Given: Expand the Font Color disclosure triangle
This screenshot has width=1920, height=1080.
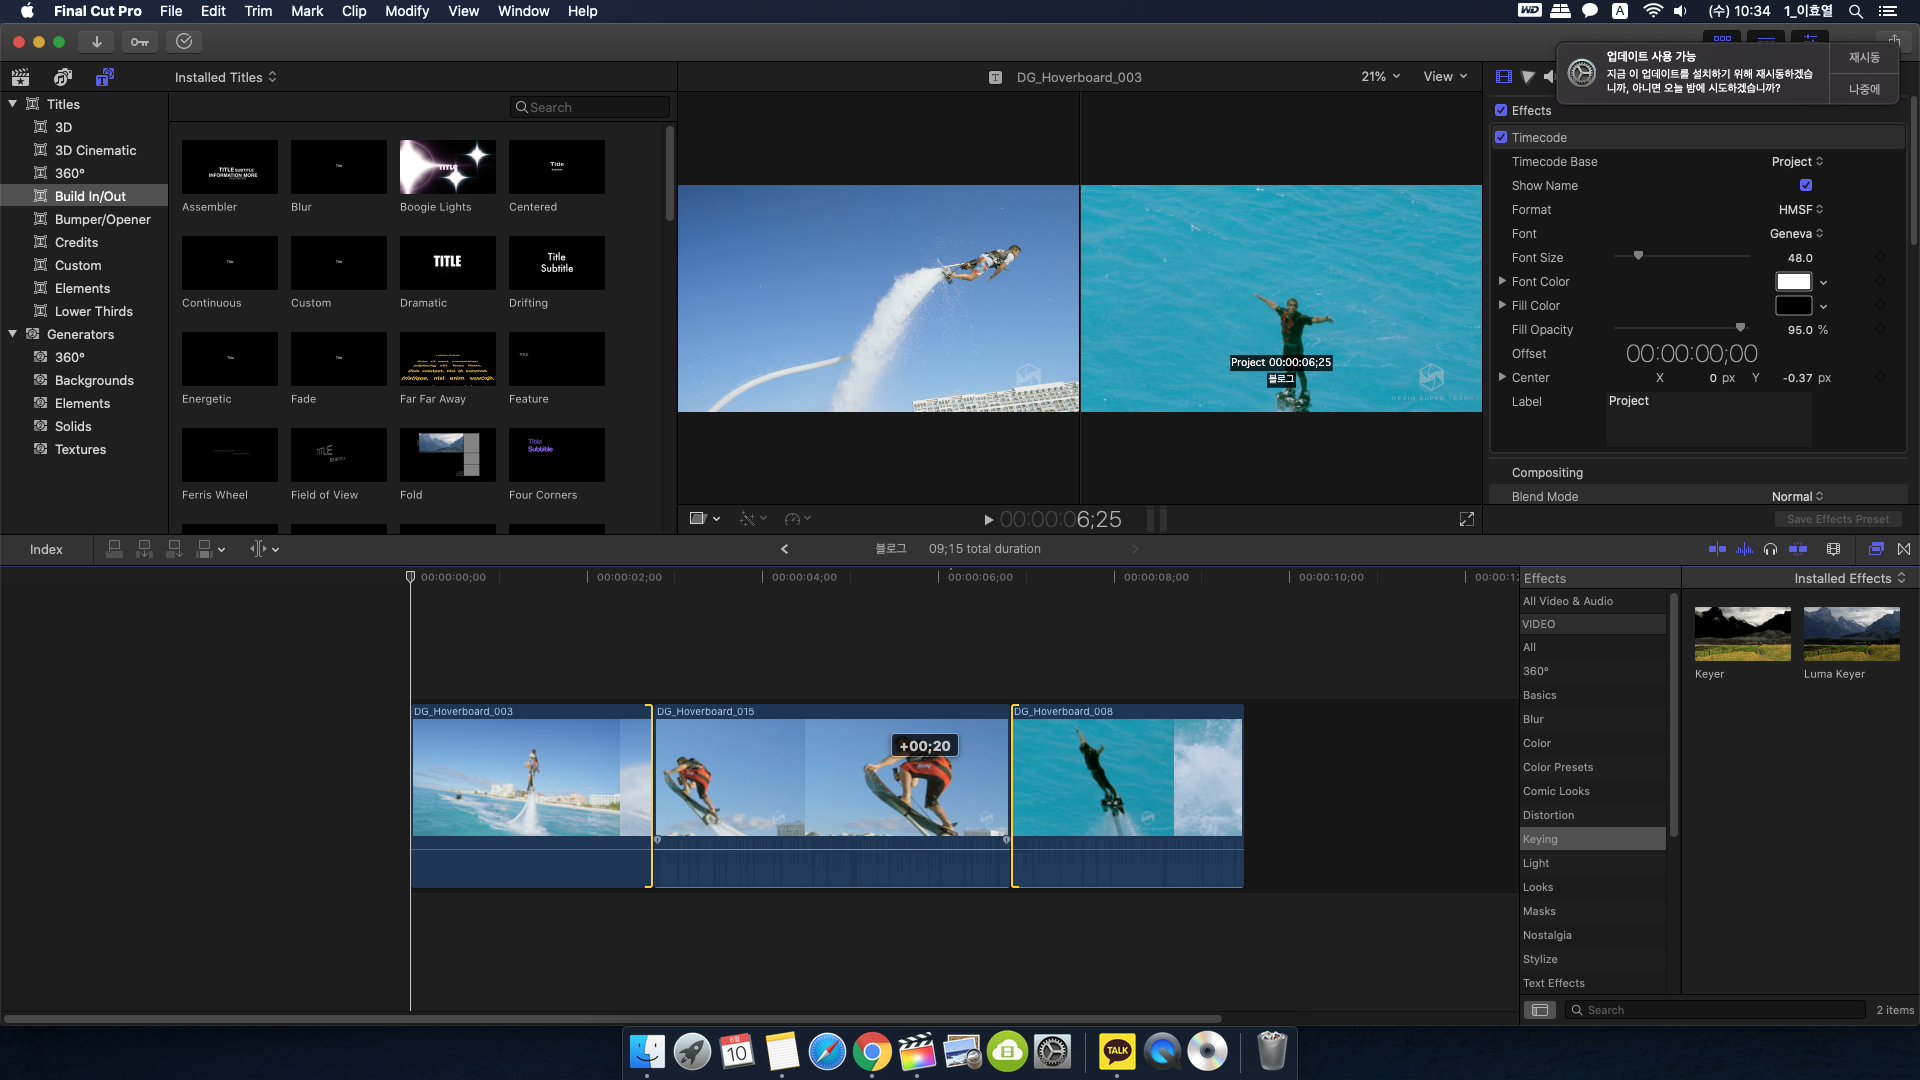Looking at the screenshot, I should [x=1502, y=282].
